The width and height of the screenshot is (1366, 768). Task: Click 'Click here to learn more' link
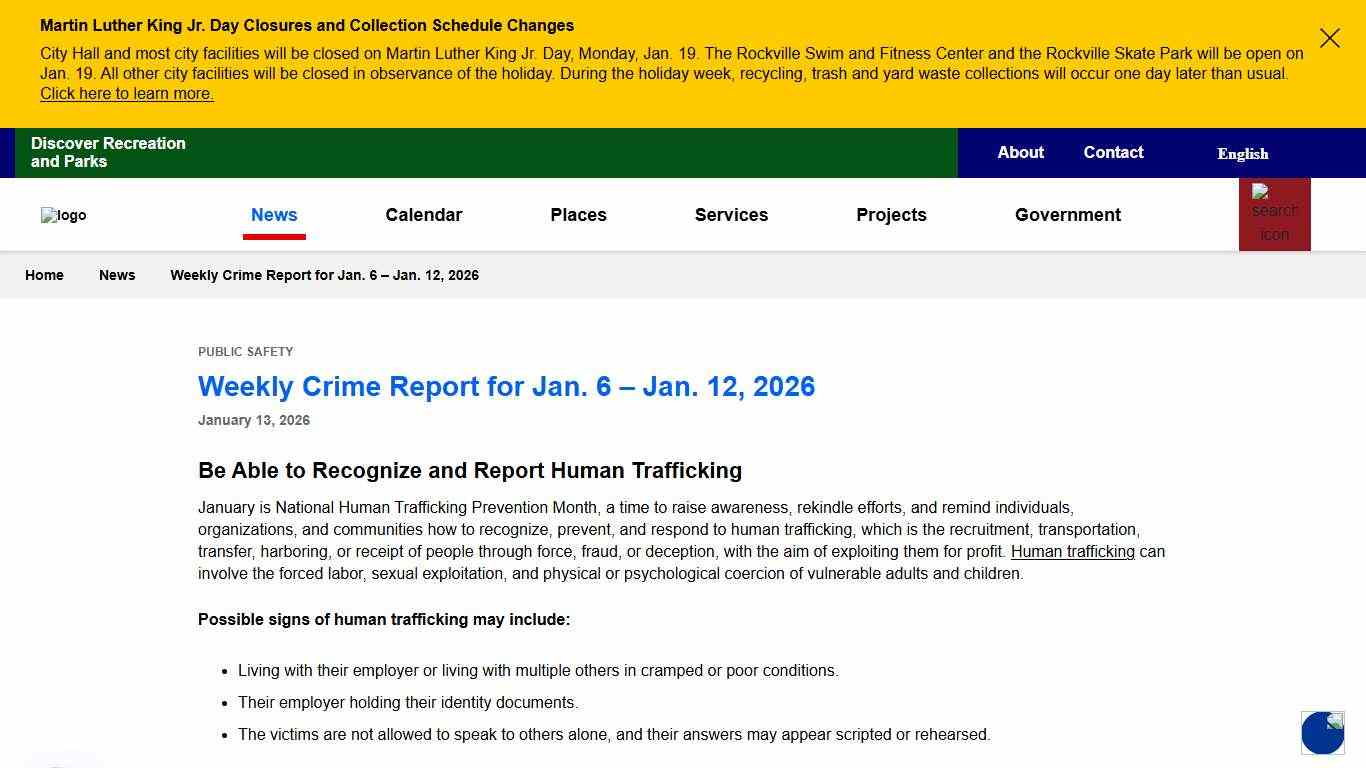pos(127,93)
